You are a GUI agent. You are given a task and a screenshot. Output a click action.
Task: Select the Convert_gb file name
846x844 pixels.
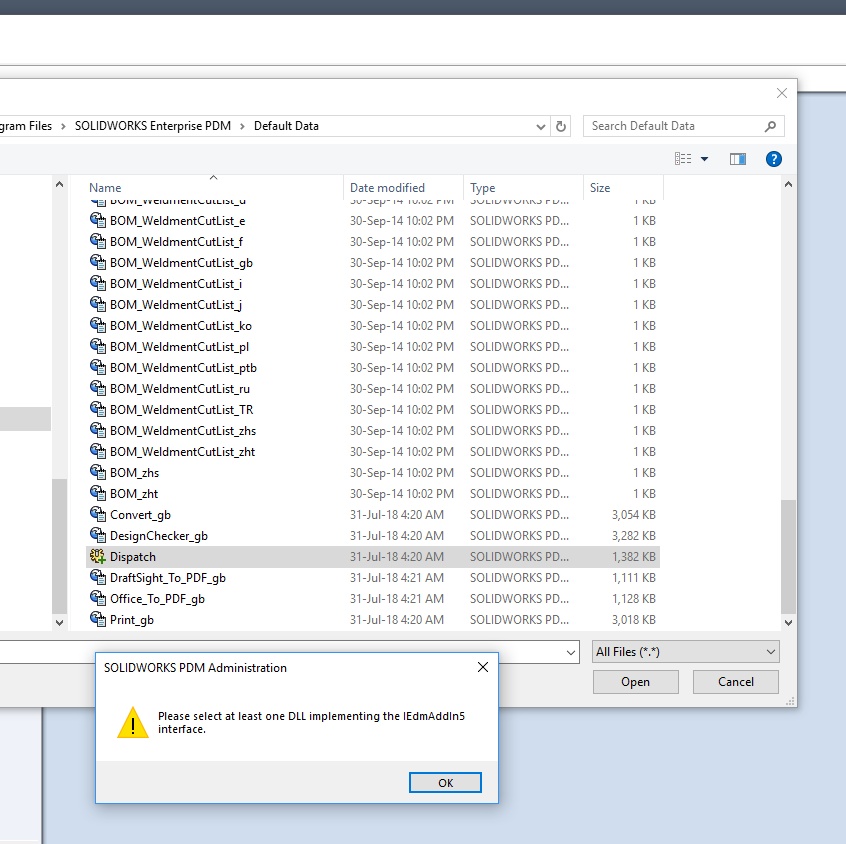pyautogui.click(x=140, y=515)
